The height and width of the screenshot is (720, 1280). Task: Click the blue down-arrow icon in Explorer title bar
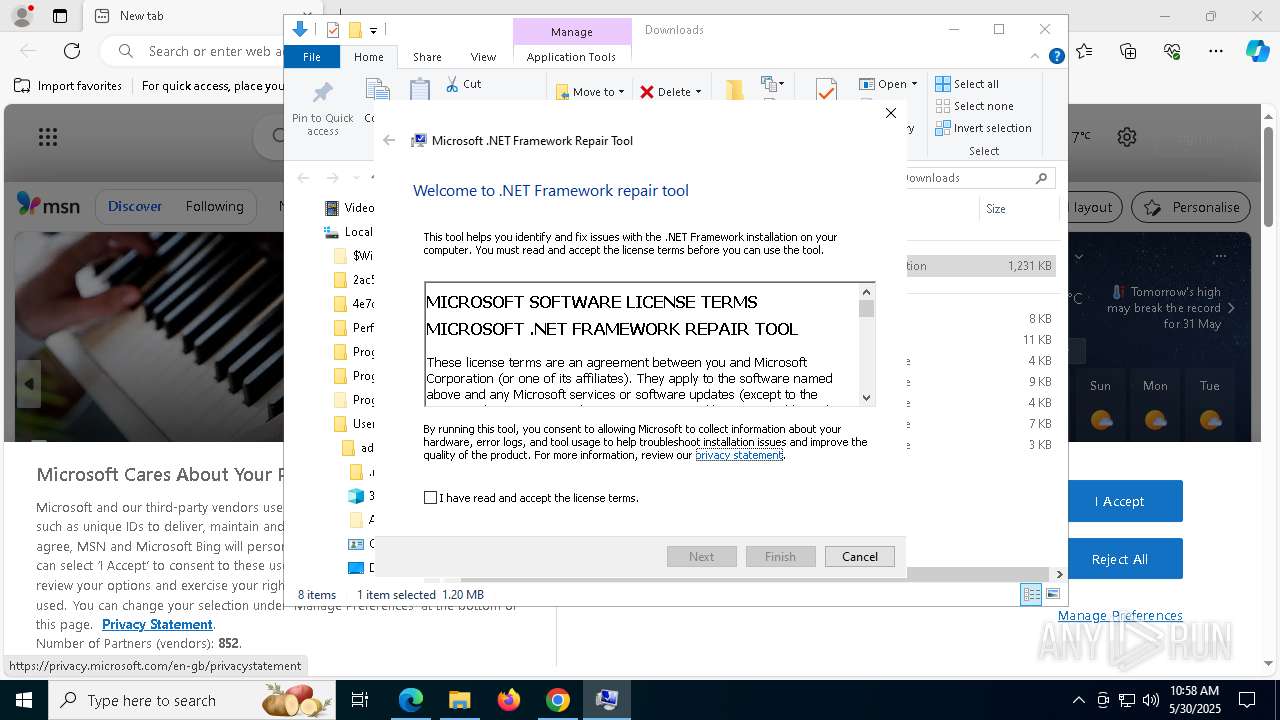pos(299,30)
